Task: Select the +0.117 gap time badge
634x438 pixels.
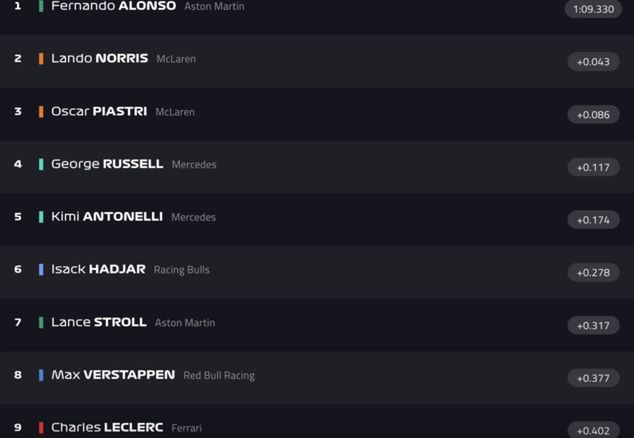Action: [593, 167]
